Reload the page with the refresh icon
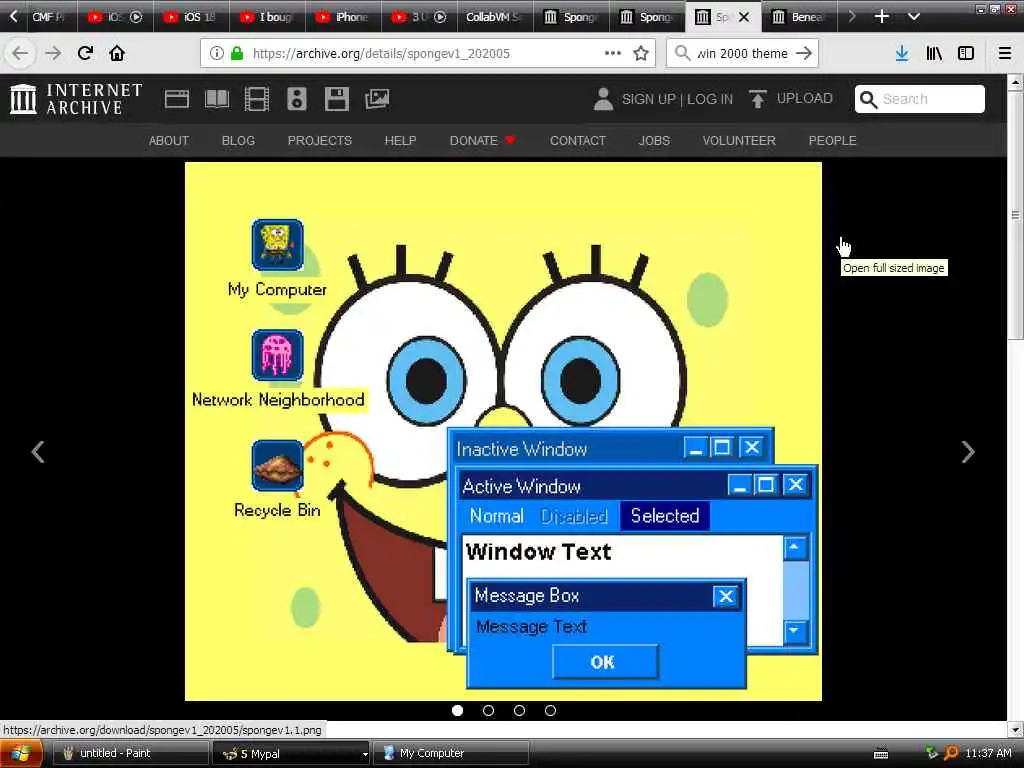Viewport: 1024px width, 768px height. [x=85, y=53]
